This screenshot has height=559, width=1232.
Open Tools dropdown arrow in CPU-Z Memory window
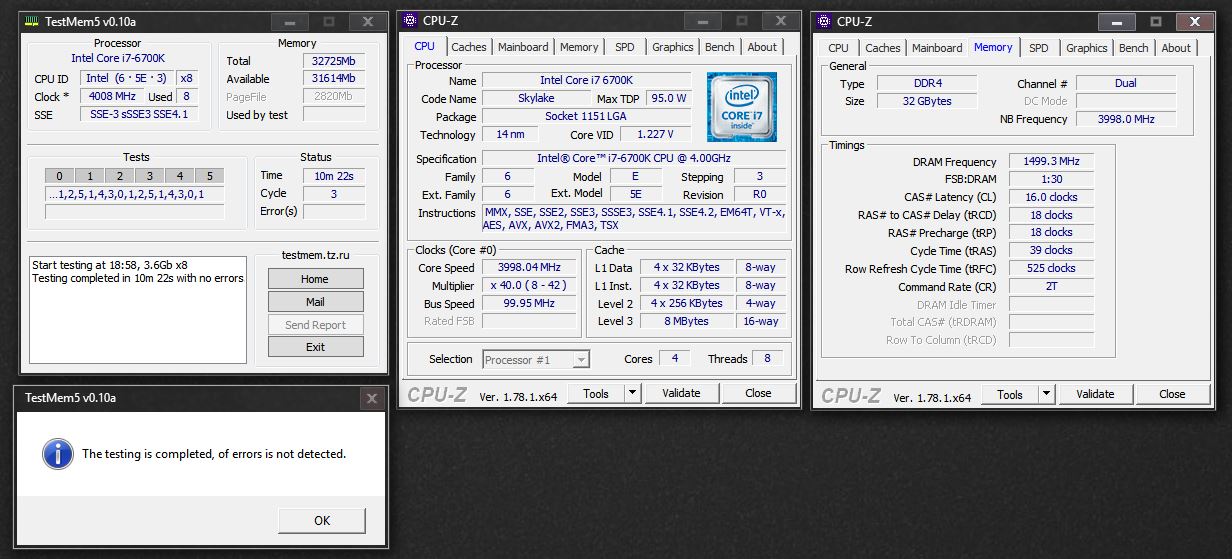[1046, 394]
